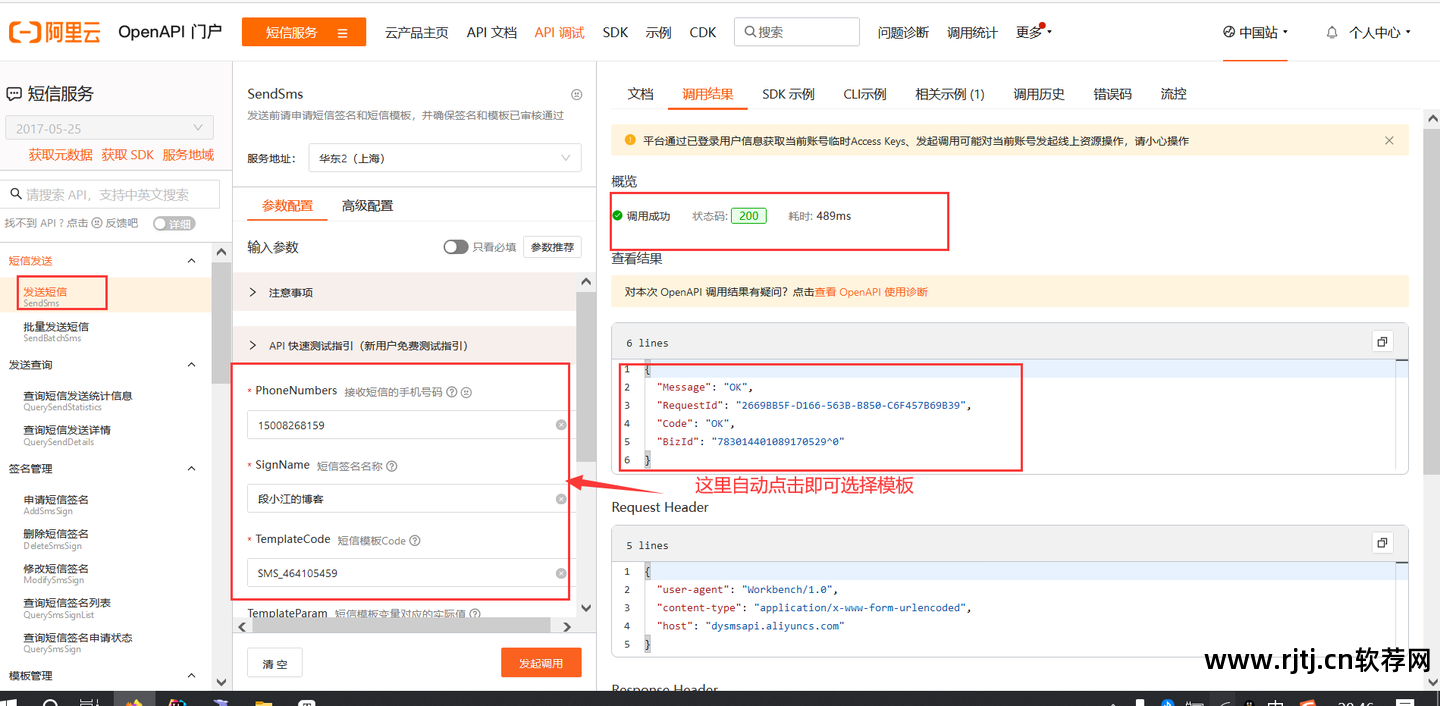Screen dimensions: 1440x706
Task: Clear the PhoneNumbers field with its x icon
Action: (561, 425)
